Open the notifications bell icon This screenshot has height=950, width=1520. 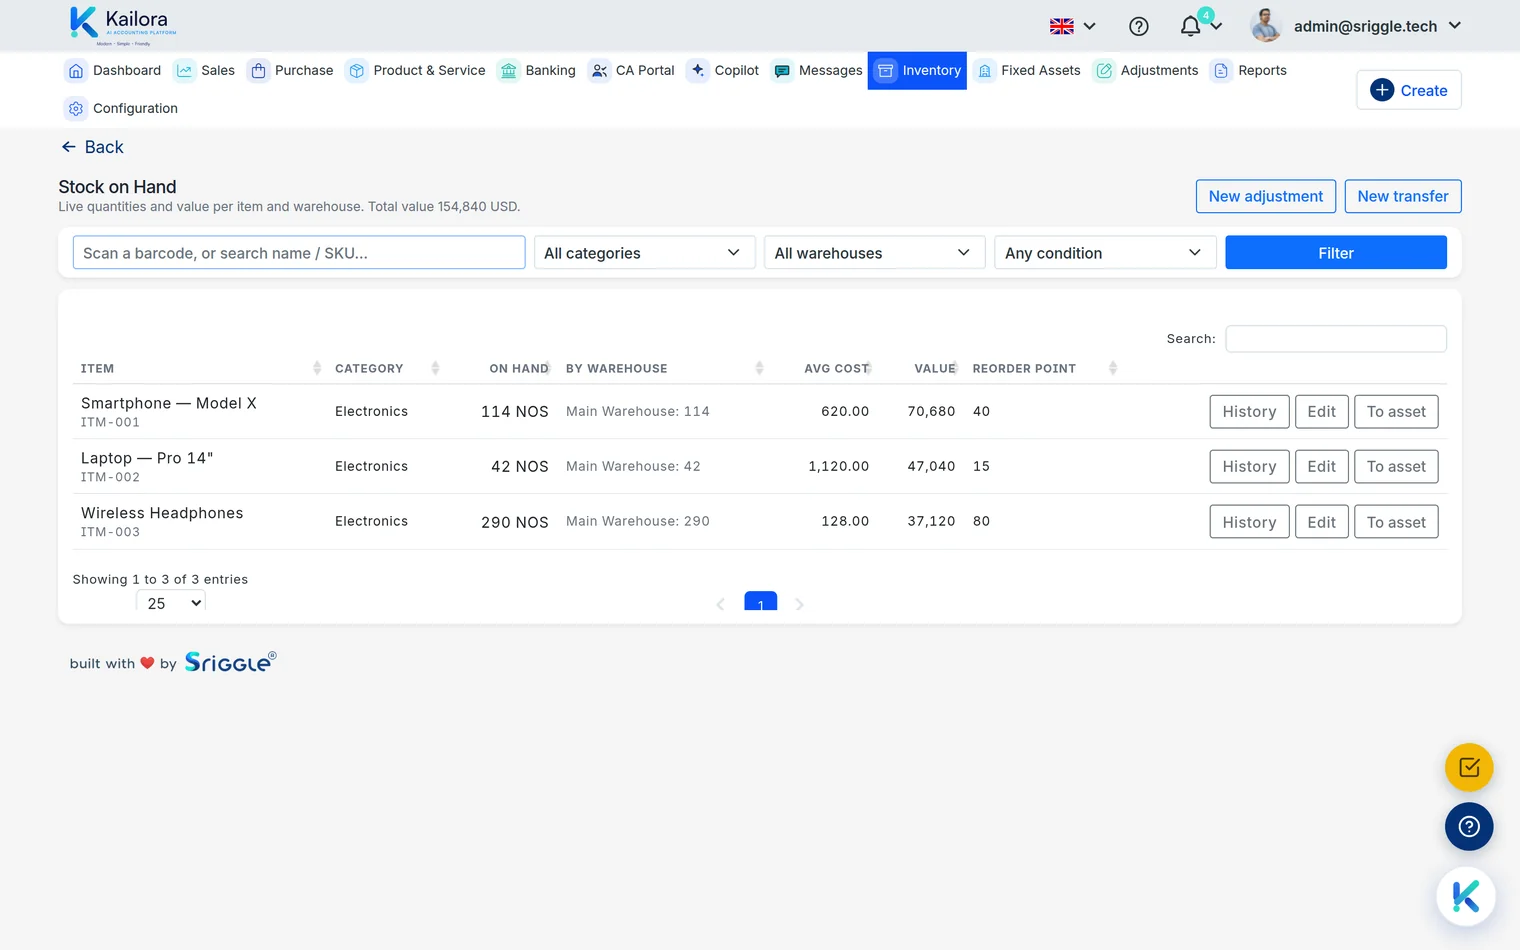click(x=1190, y=27)
